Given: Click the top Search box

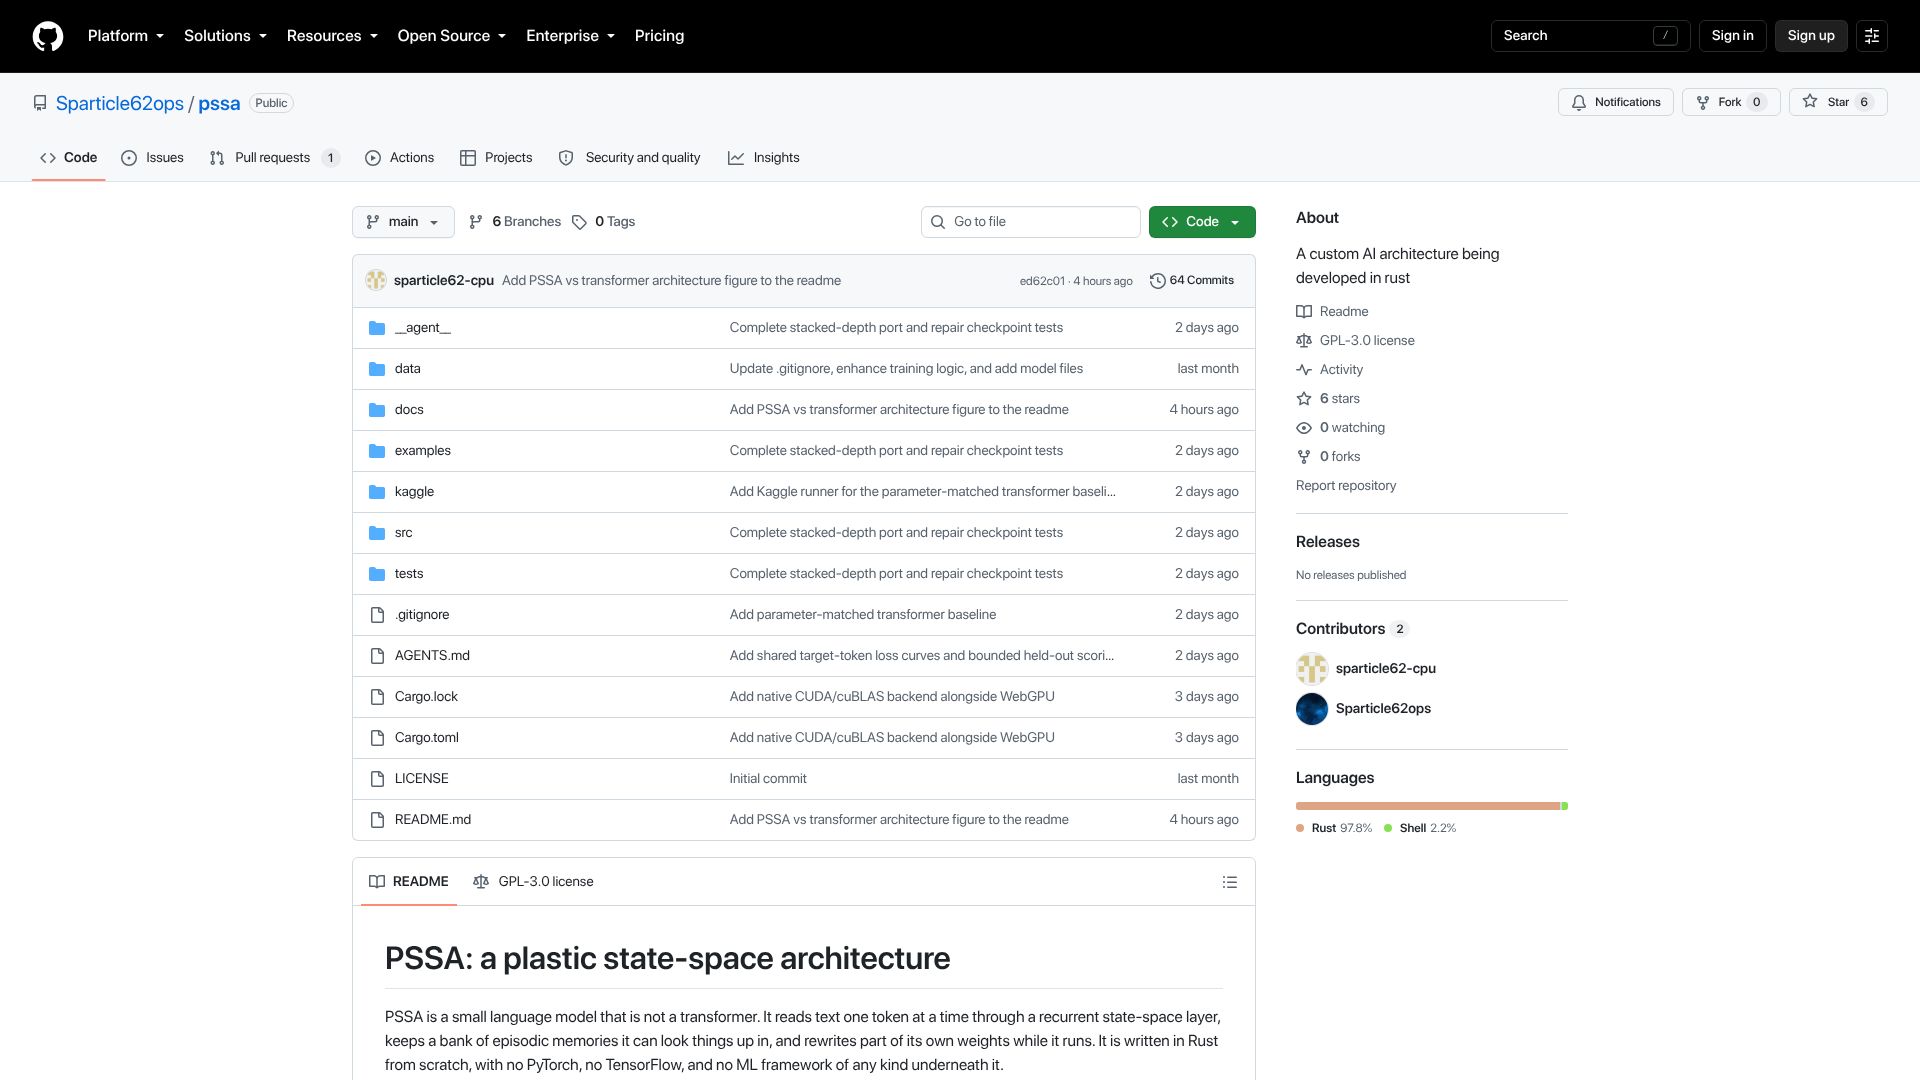Looking at the screenshot, I should pyautogui.click(x=1590, y=36).
